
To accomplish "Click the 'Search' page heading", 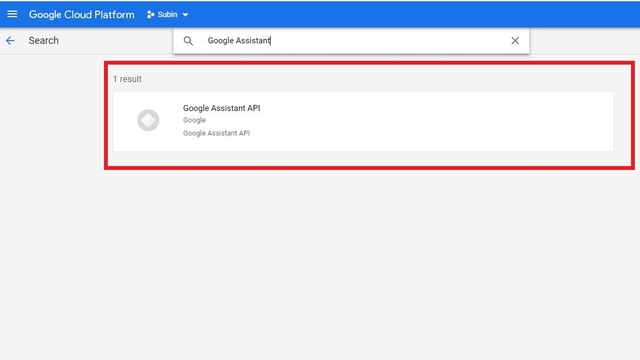I will point(44,40).
